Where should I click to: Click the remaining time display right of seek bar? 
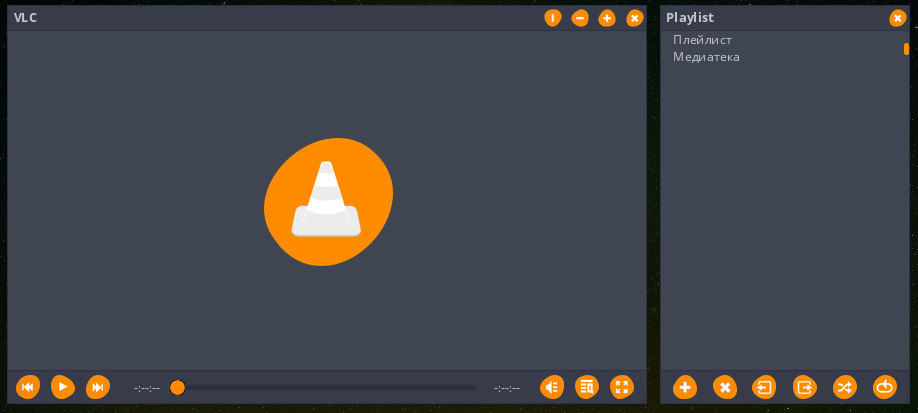[x=507, y=388]
